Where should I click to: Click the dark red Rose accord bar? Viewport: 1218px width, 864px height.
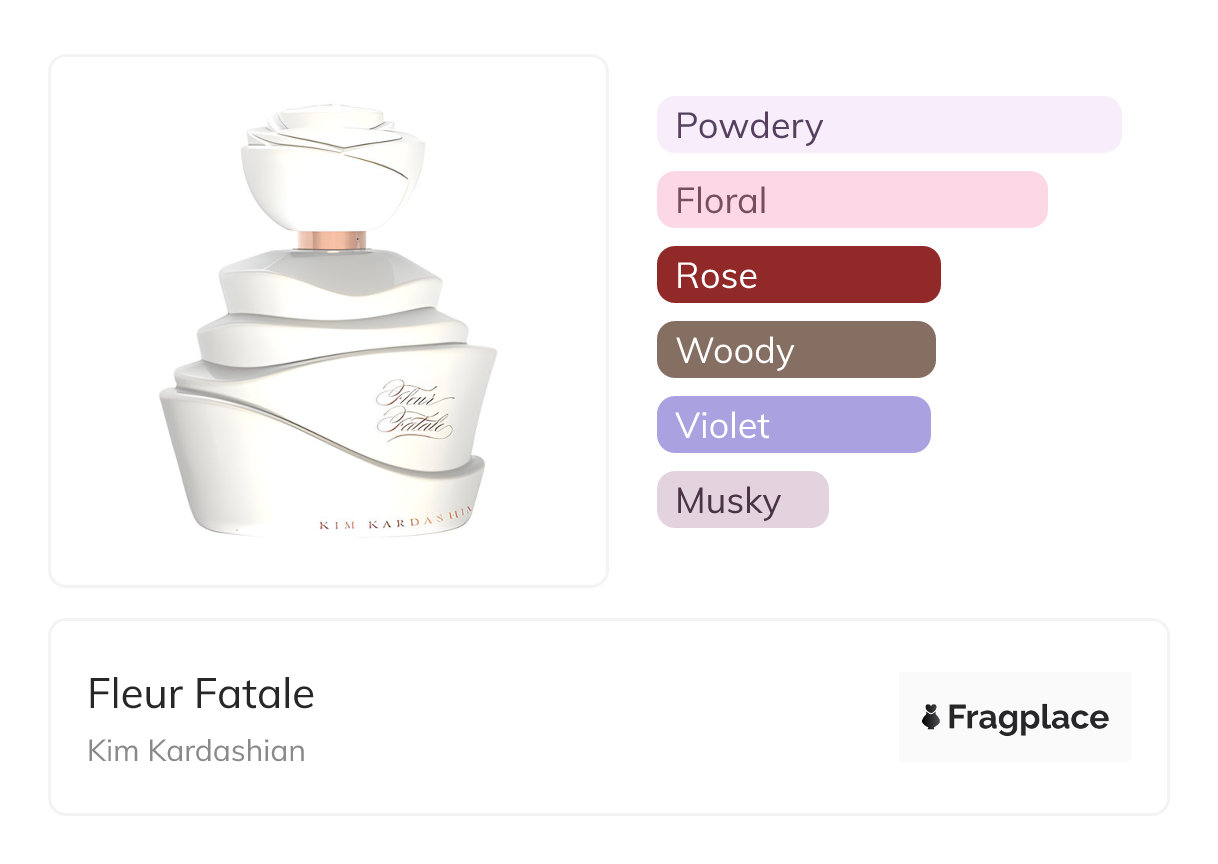pyautogui.click(x=798, y=275)
